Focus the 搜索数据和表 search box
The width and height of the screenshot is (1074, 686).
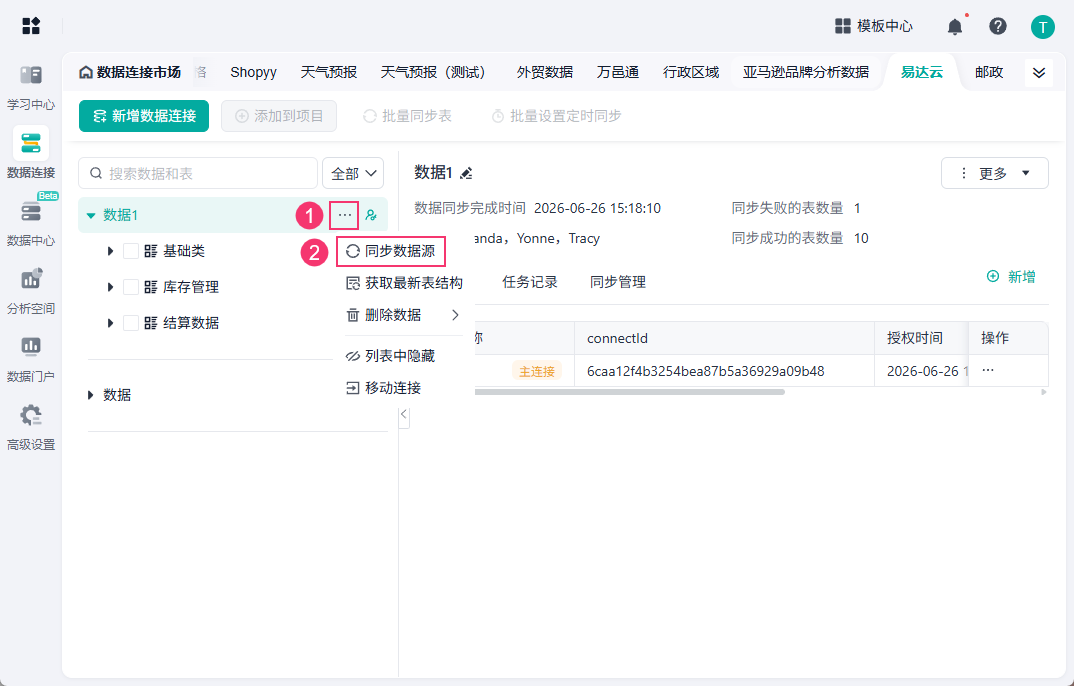click(x=198, y=173)
